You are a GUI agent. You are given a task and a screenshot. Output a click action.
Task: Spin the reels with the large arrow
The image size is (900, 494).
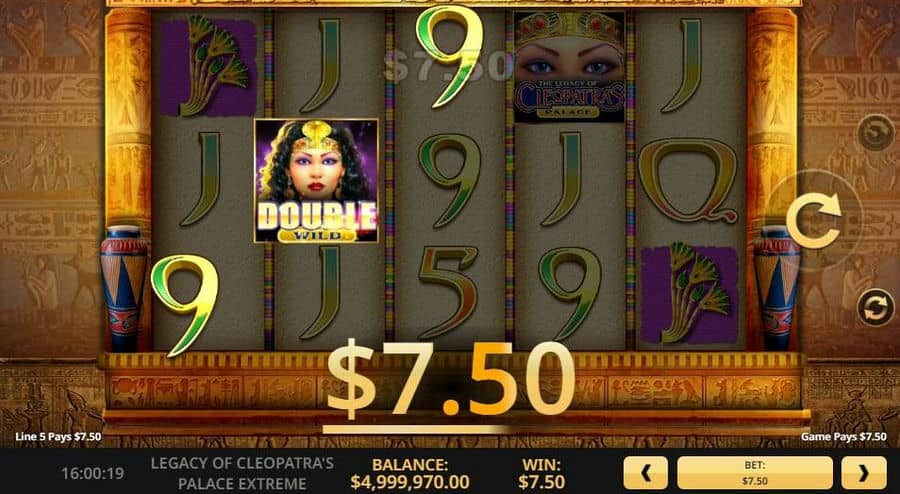pos(814,221)
